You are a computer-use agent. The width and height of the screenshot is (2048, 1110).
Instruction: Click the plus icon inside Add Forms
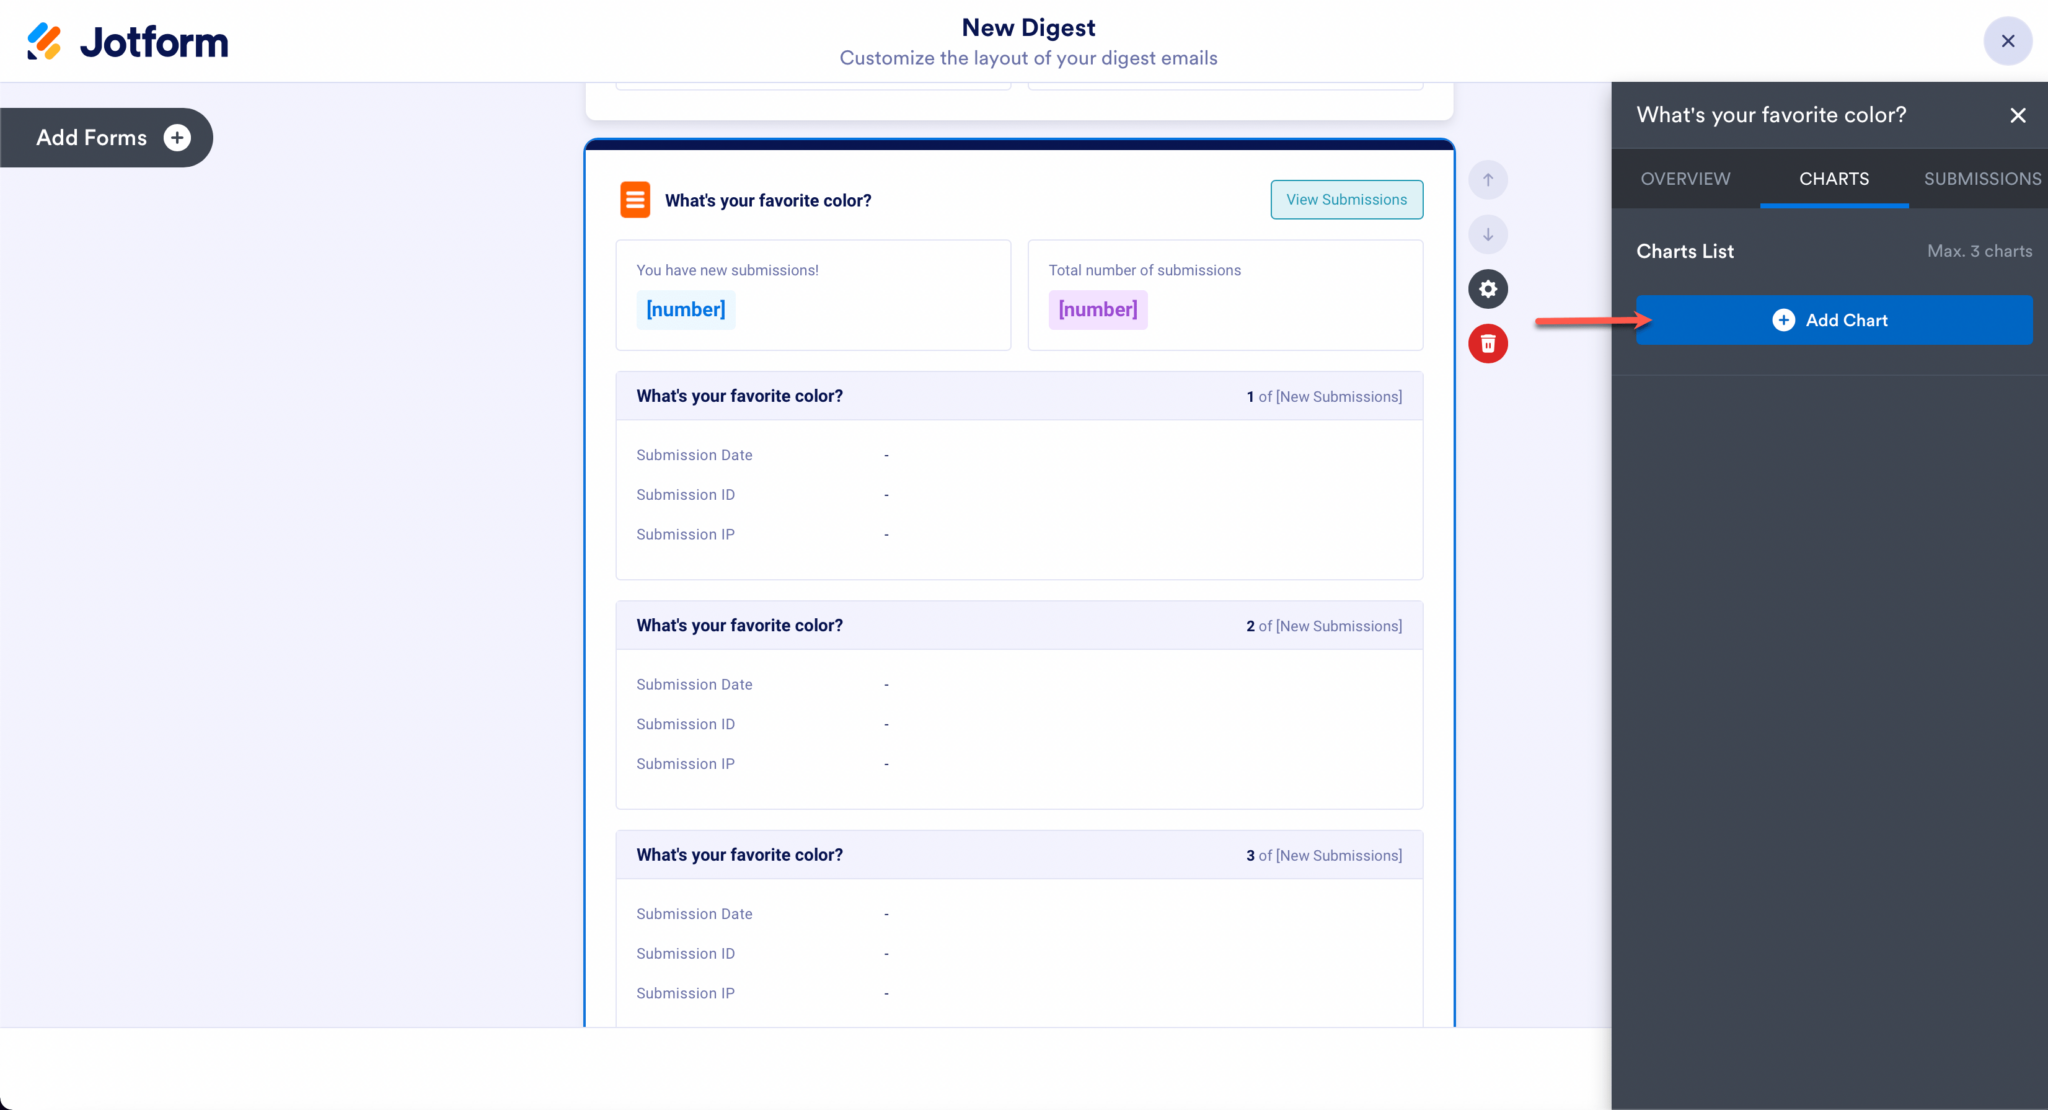coord(176,137)
